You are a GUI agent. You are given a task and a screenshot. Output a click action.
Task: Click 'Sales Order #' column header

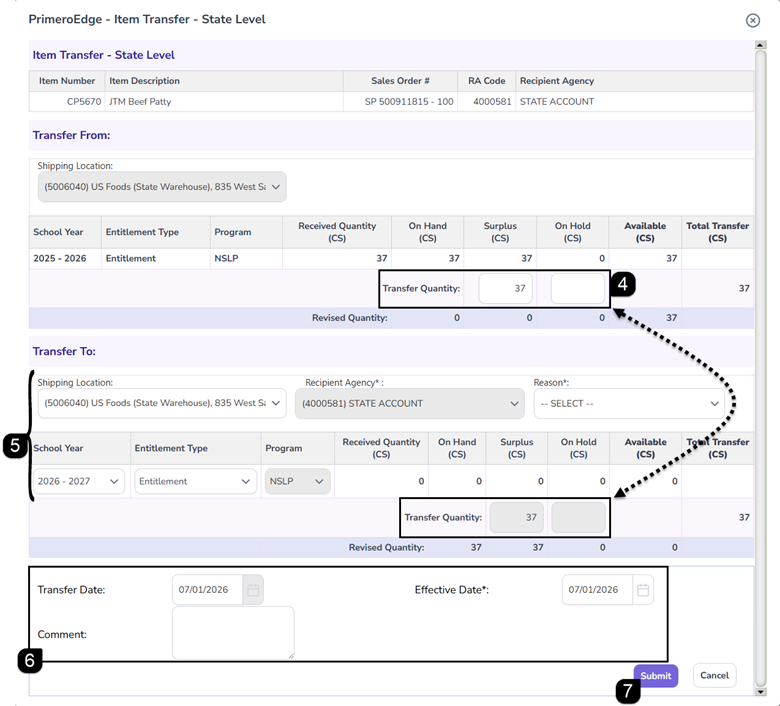tap(400, 81)
